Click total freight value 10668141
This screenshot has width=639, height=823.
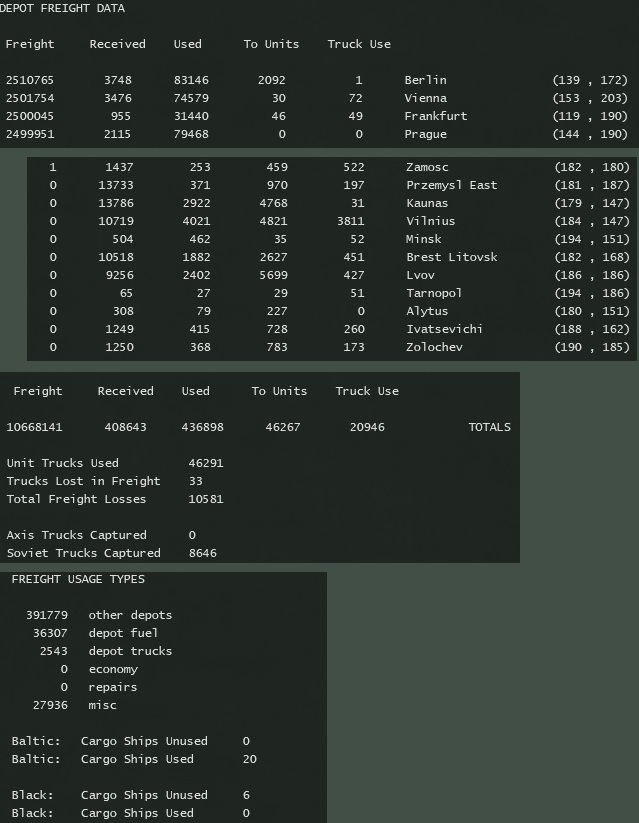pos(34,427)
